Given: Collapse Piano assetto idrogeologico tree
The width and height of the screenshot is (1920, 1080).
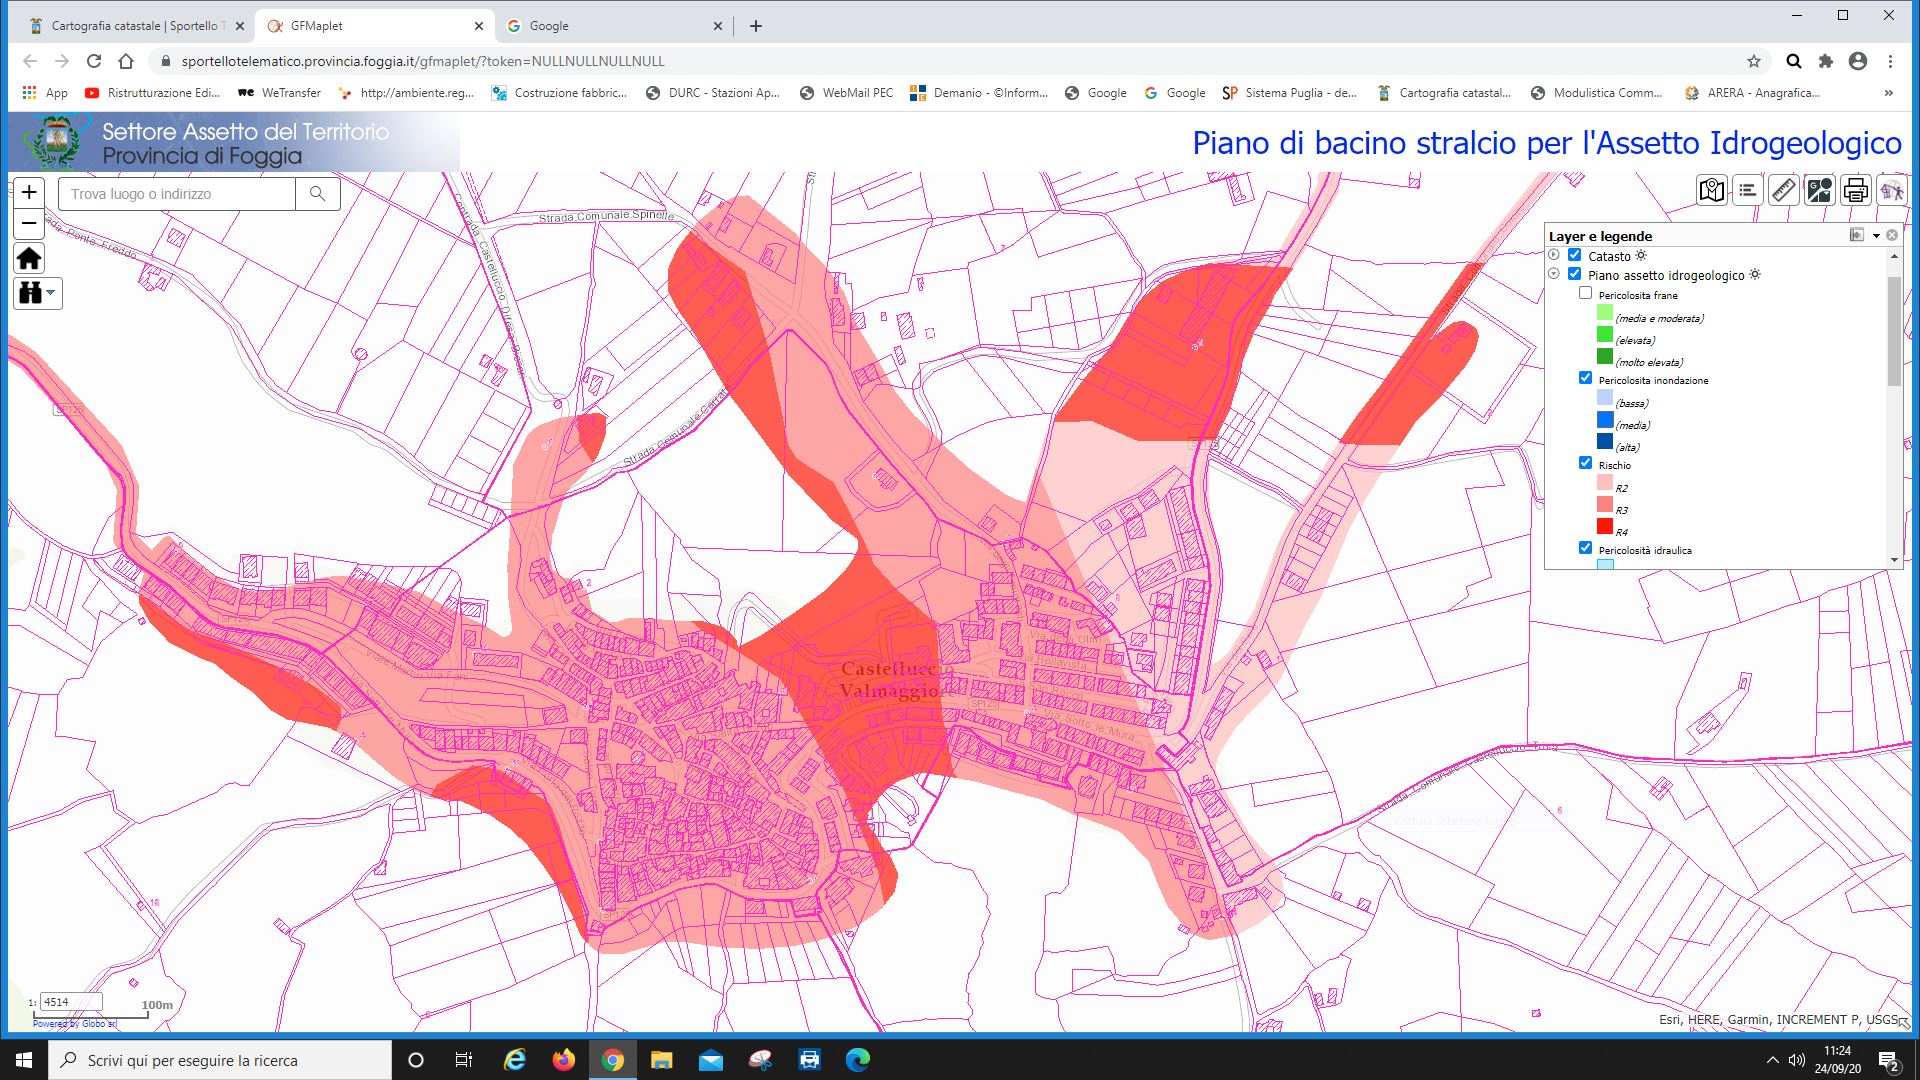Looking at the screenshot, I should coord(1554,274).
